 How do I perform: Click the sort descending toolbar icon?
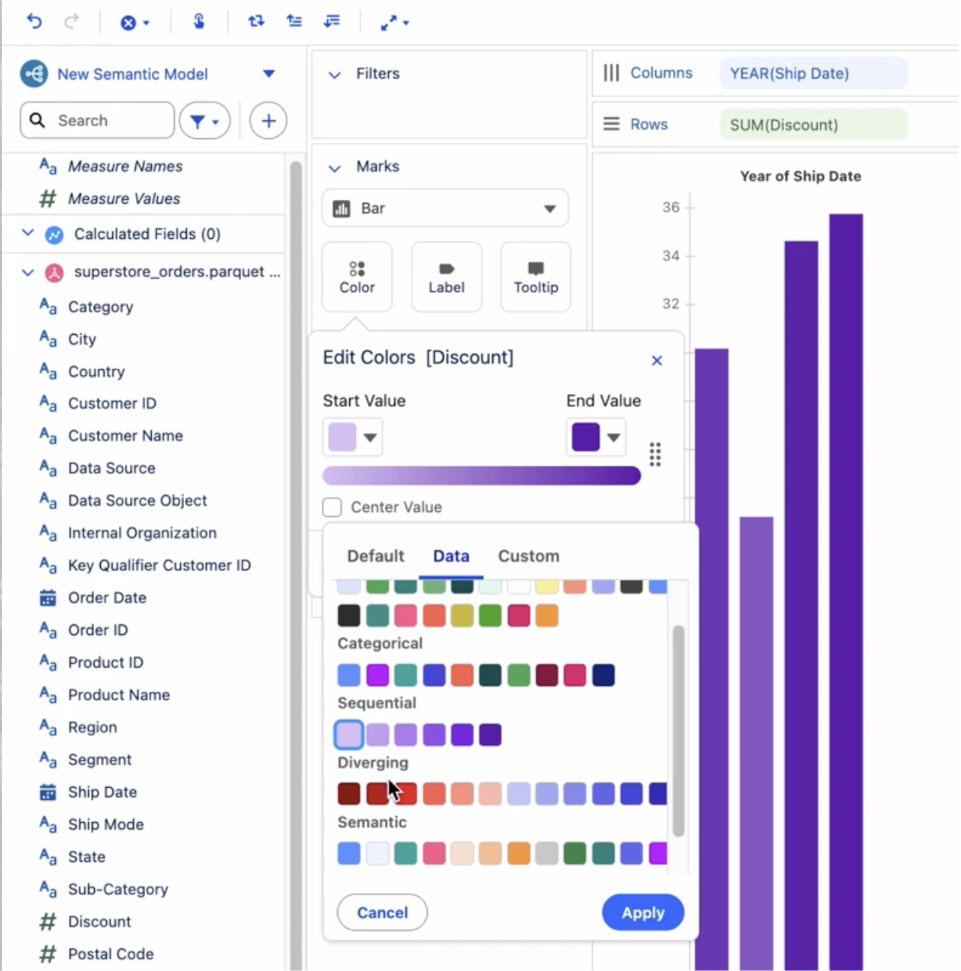[332, 21]
